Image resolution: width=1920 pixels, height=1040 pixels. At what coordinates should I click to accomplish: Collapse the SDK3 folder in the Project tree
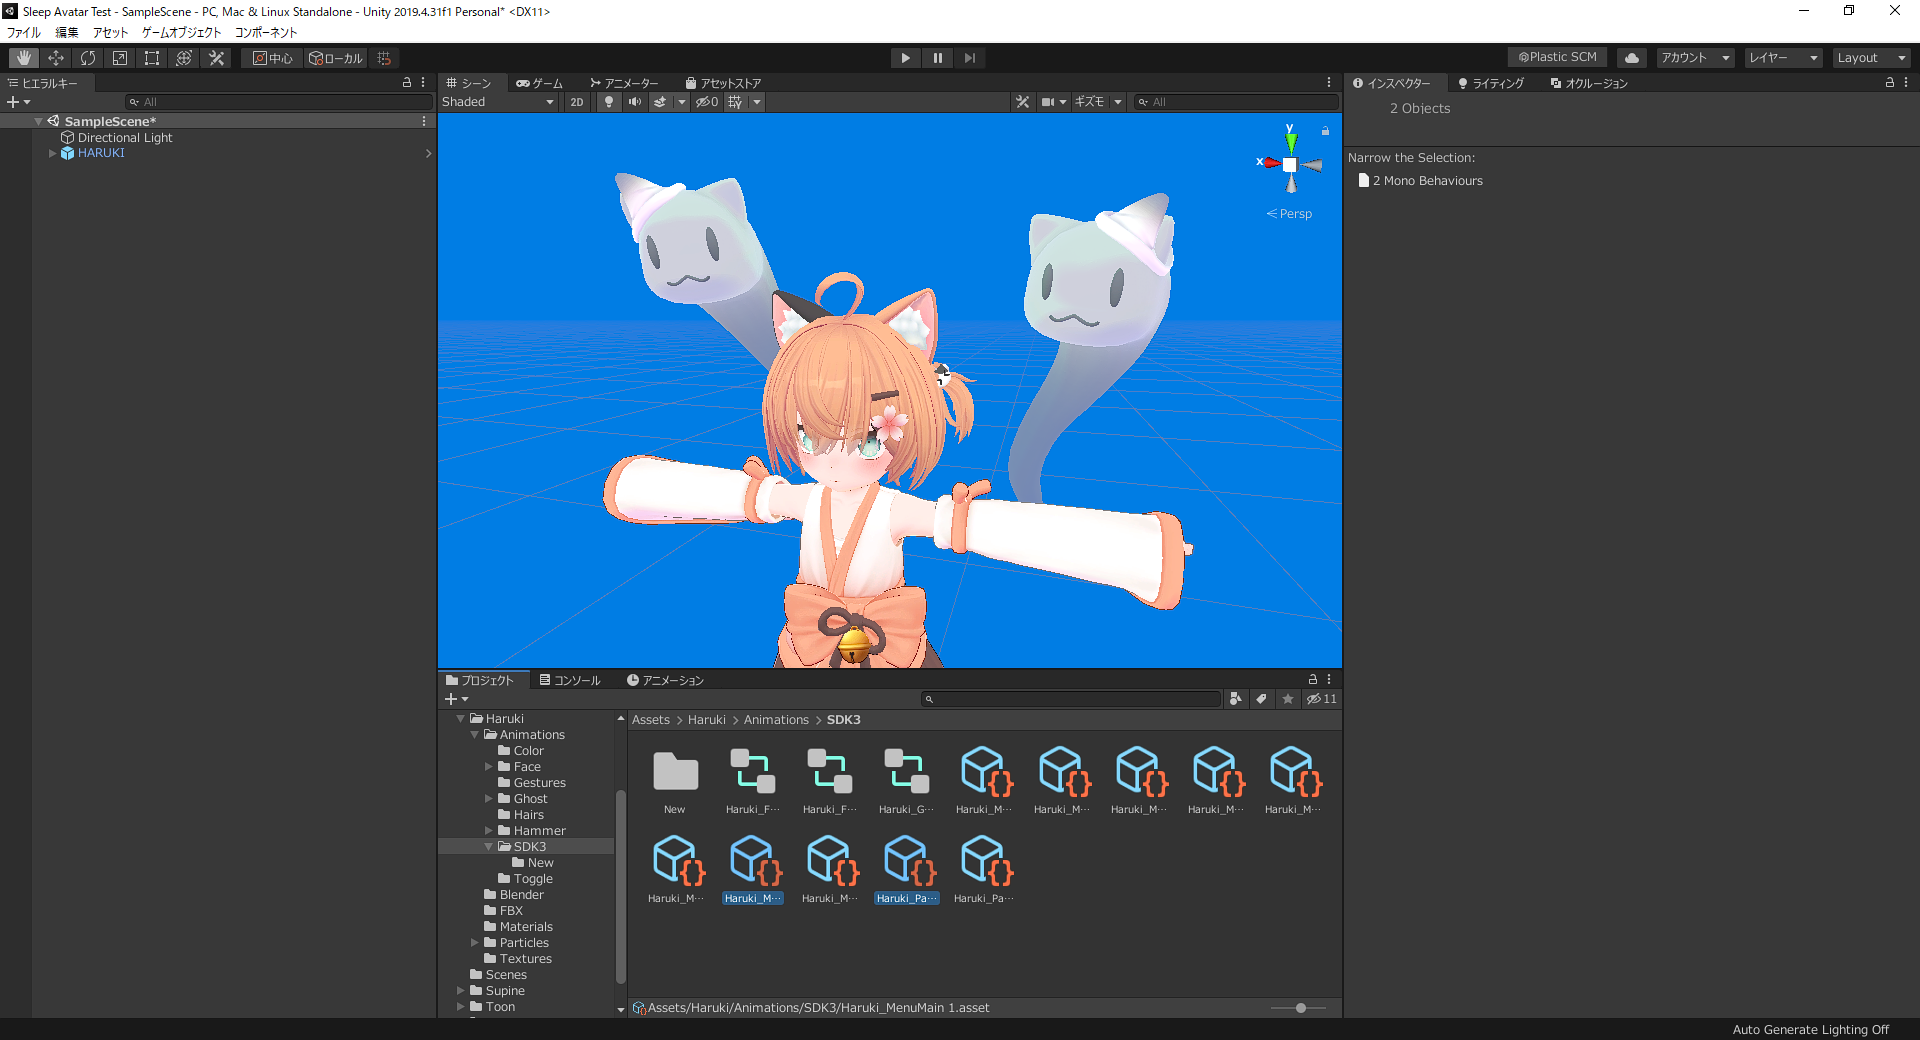coord(488,846)
